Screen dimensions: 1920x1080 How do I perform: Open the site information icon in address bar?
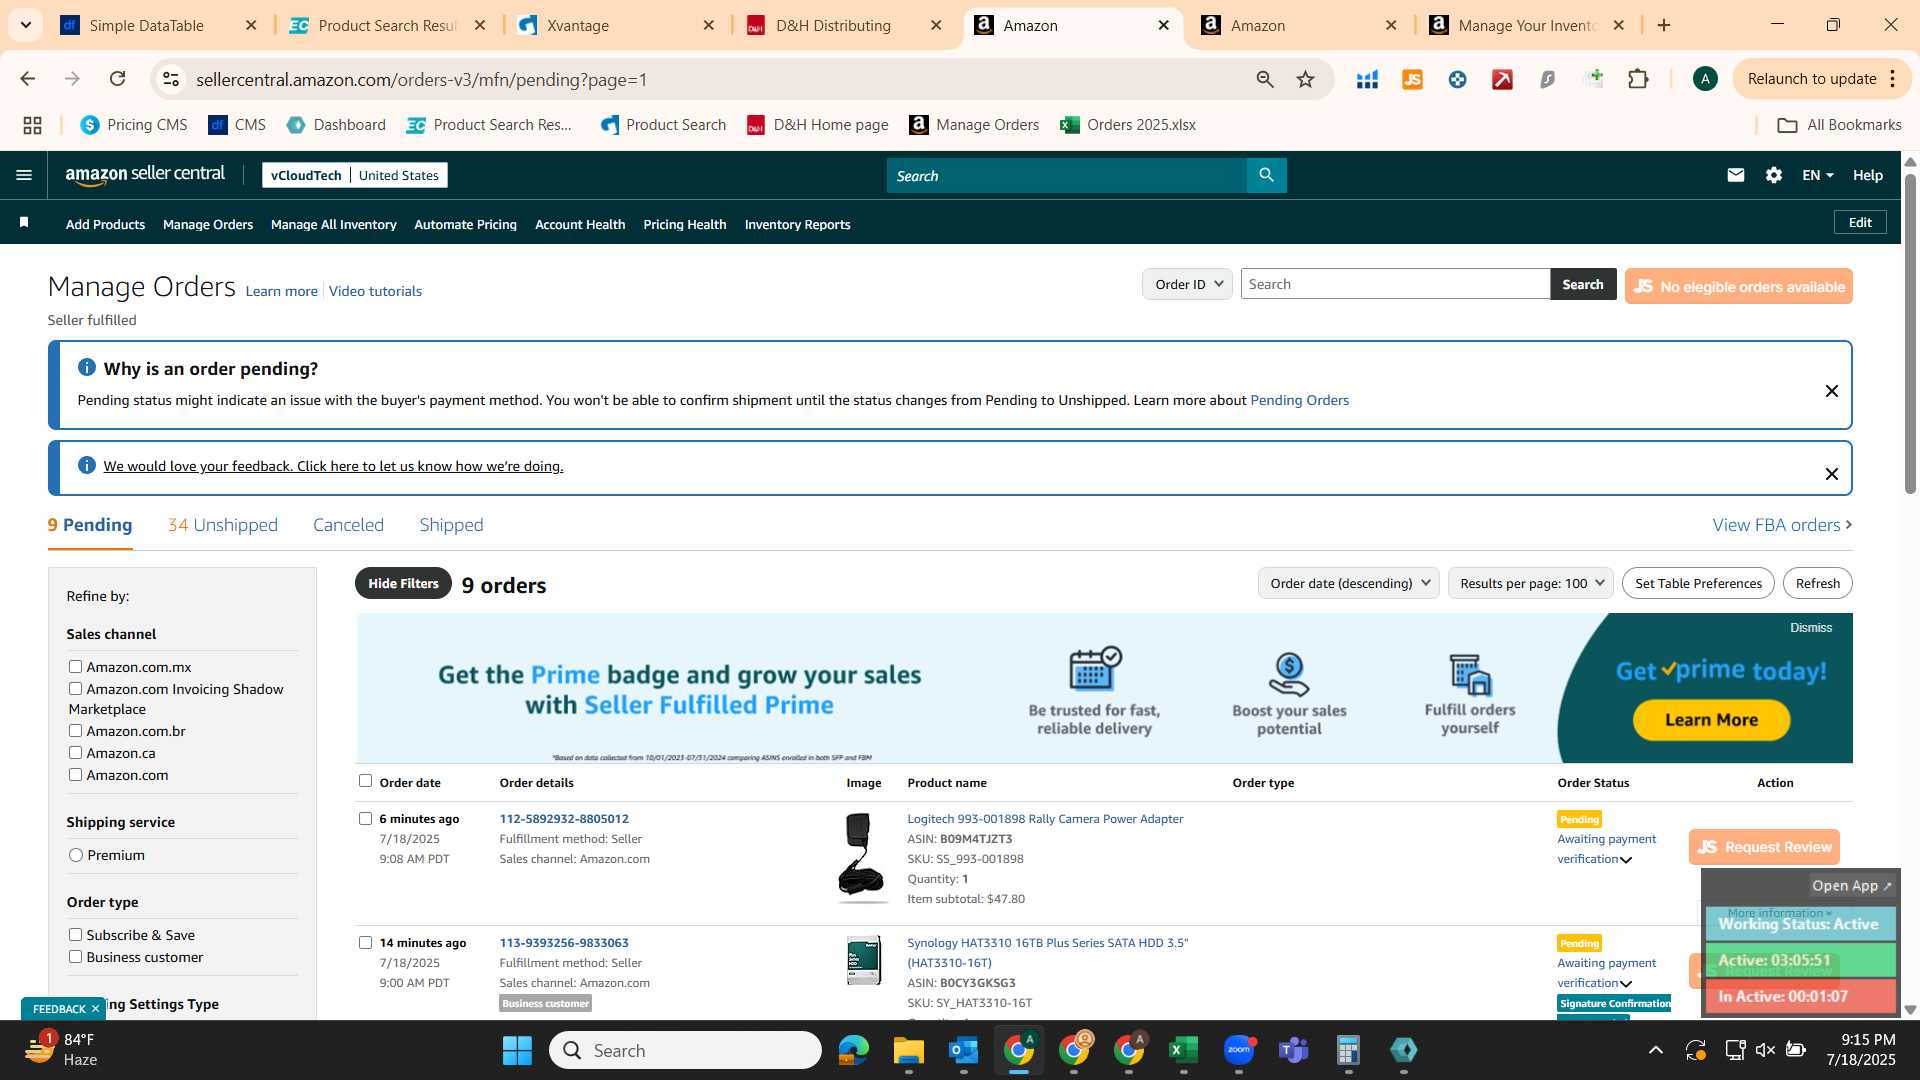171,79
